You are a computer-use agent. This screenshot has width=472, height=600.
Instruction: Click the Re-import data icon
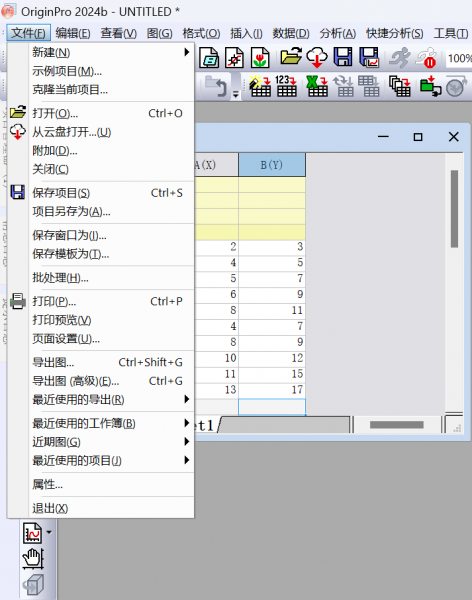pos(343,86)
